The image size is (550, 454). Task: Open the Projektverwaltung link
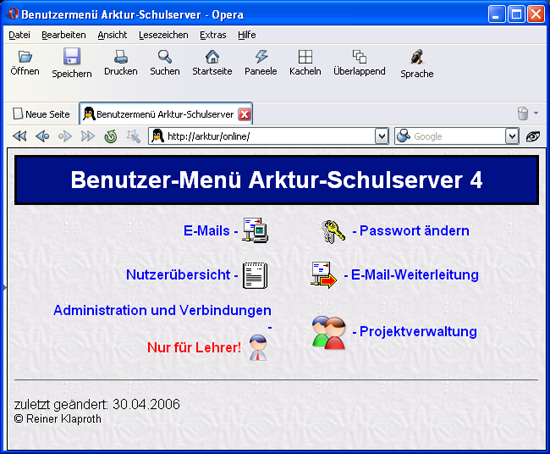(x=418, y=332)
